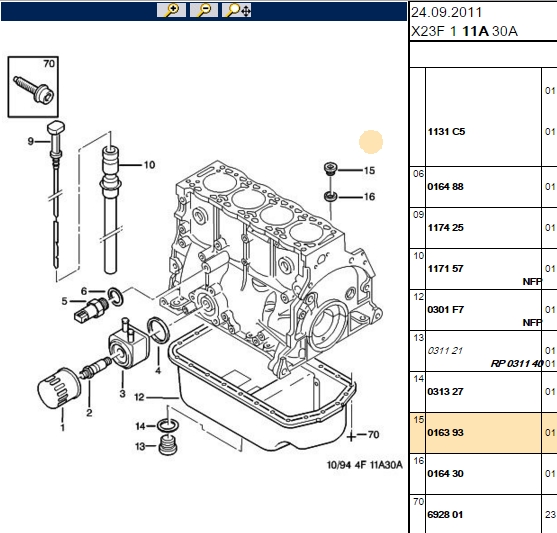Click part number 6928 01
Image resolution: width=557 pixels, height=533 pixels.
[x=445, y=515]
